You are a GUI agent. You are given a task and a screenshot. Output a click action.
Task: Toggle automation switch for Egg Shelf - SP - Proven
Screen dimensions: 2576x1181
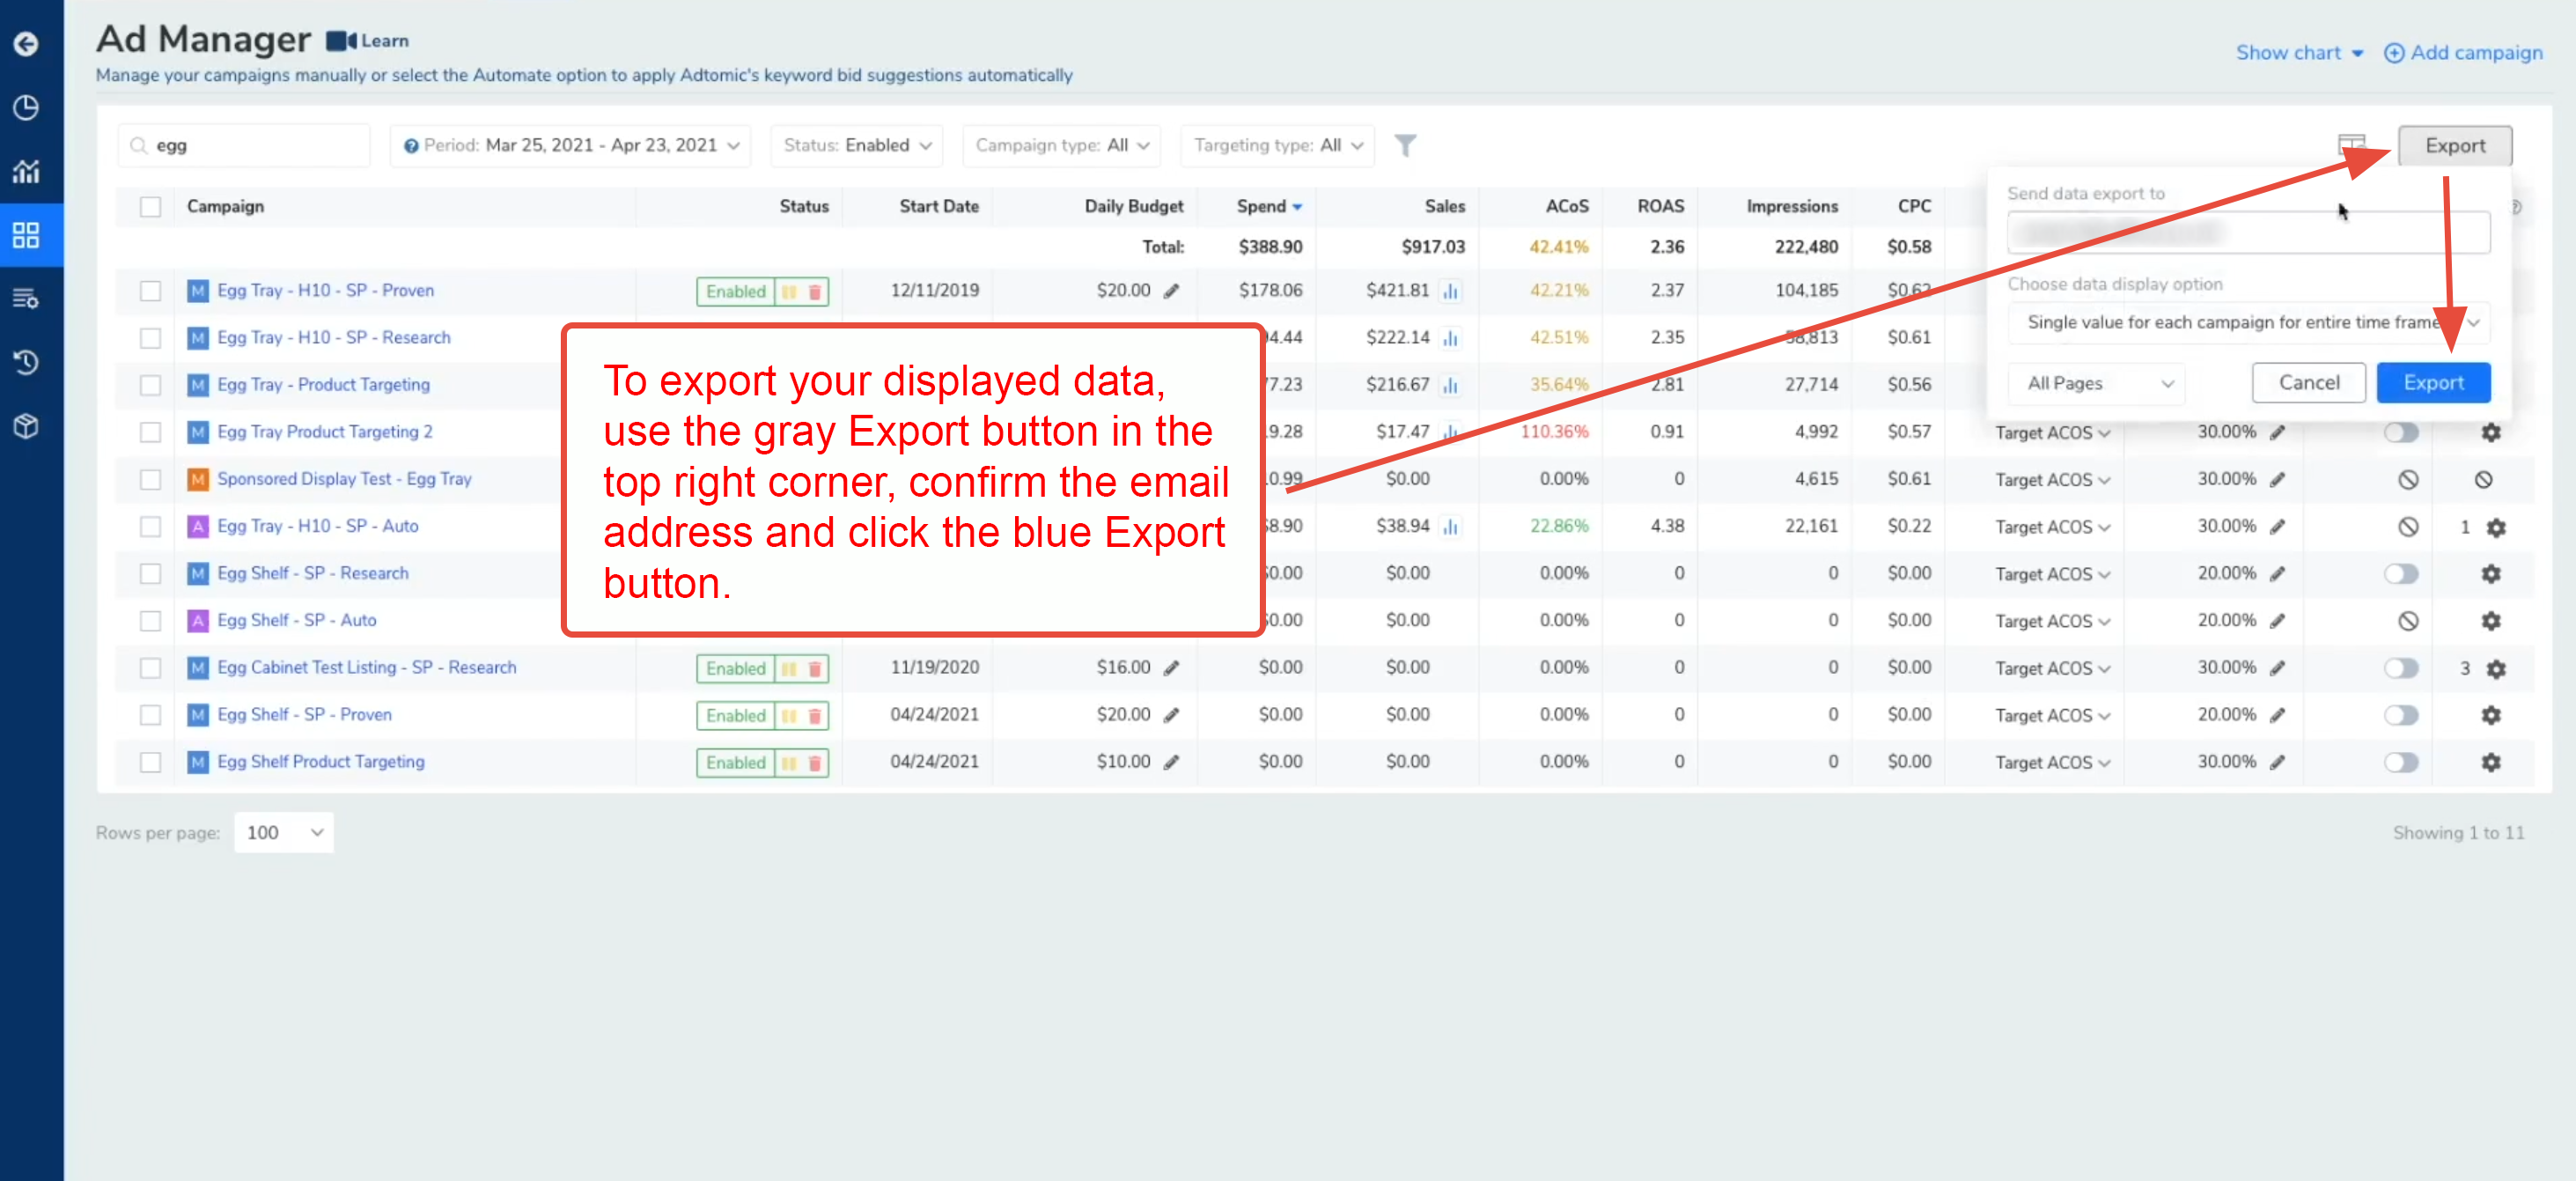(2401, 715)
